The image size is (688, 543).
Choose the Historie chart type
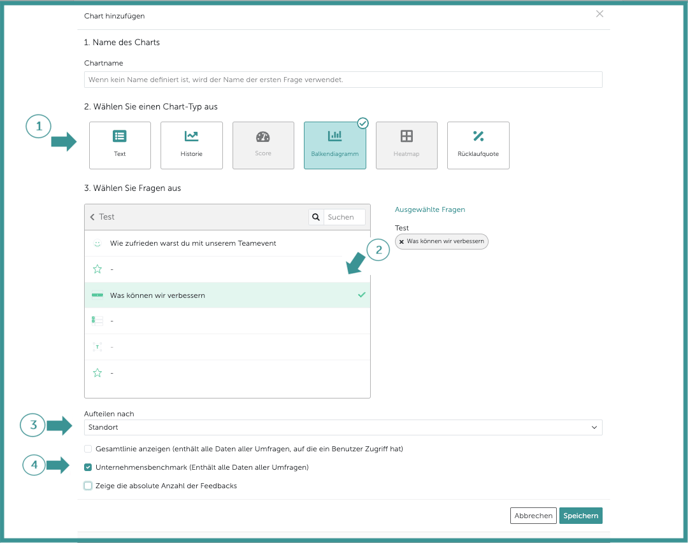[191, 145]
